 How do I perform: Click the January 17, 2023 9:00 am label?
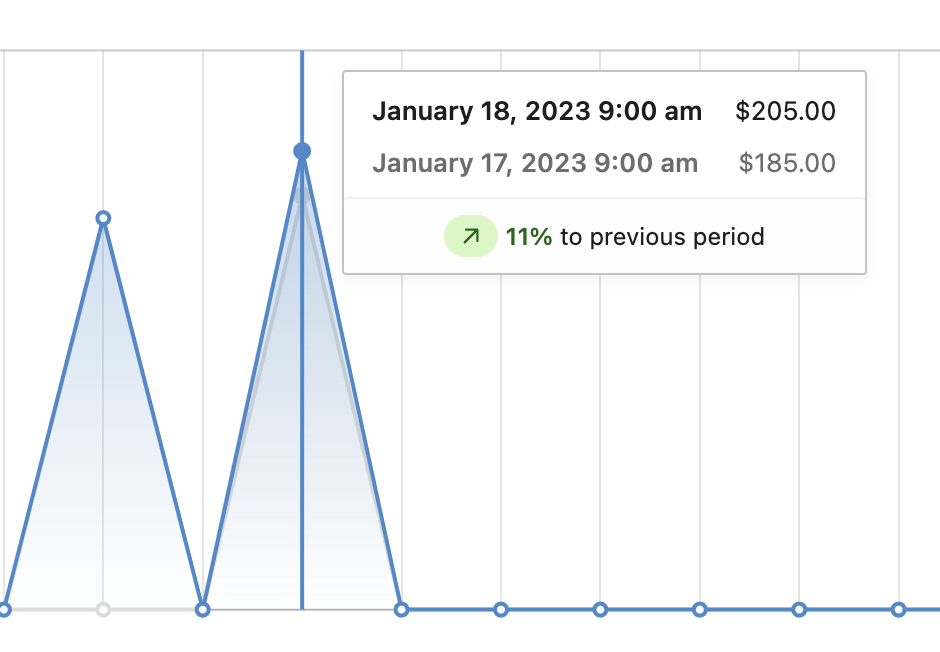535,163
